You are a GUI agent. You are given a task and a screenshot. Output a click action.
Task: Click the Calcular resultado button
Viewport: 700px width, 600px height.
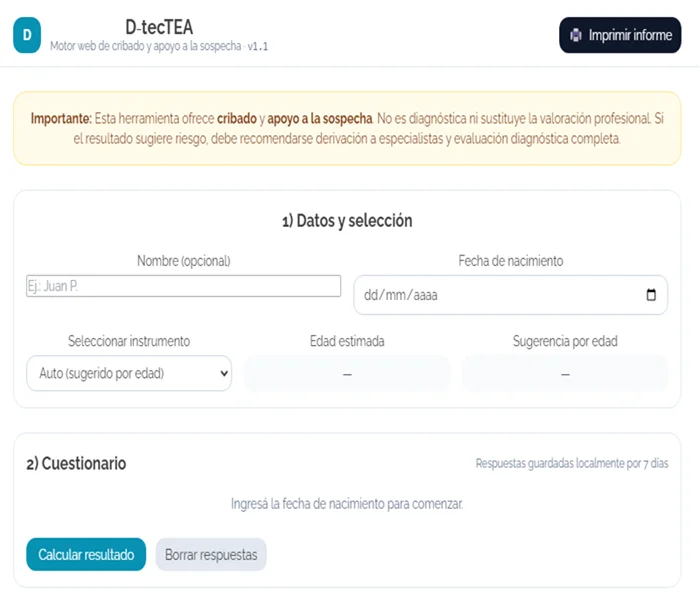click(86, 554)
